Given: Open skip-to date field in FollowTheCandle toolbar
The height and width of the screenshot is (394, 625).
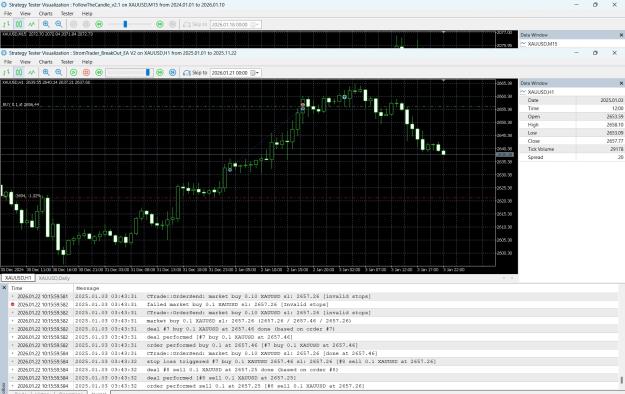Looking at the screenshot, I should click(236, 24).
